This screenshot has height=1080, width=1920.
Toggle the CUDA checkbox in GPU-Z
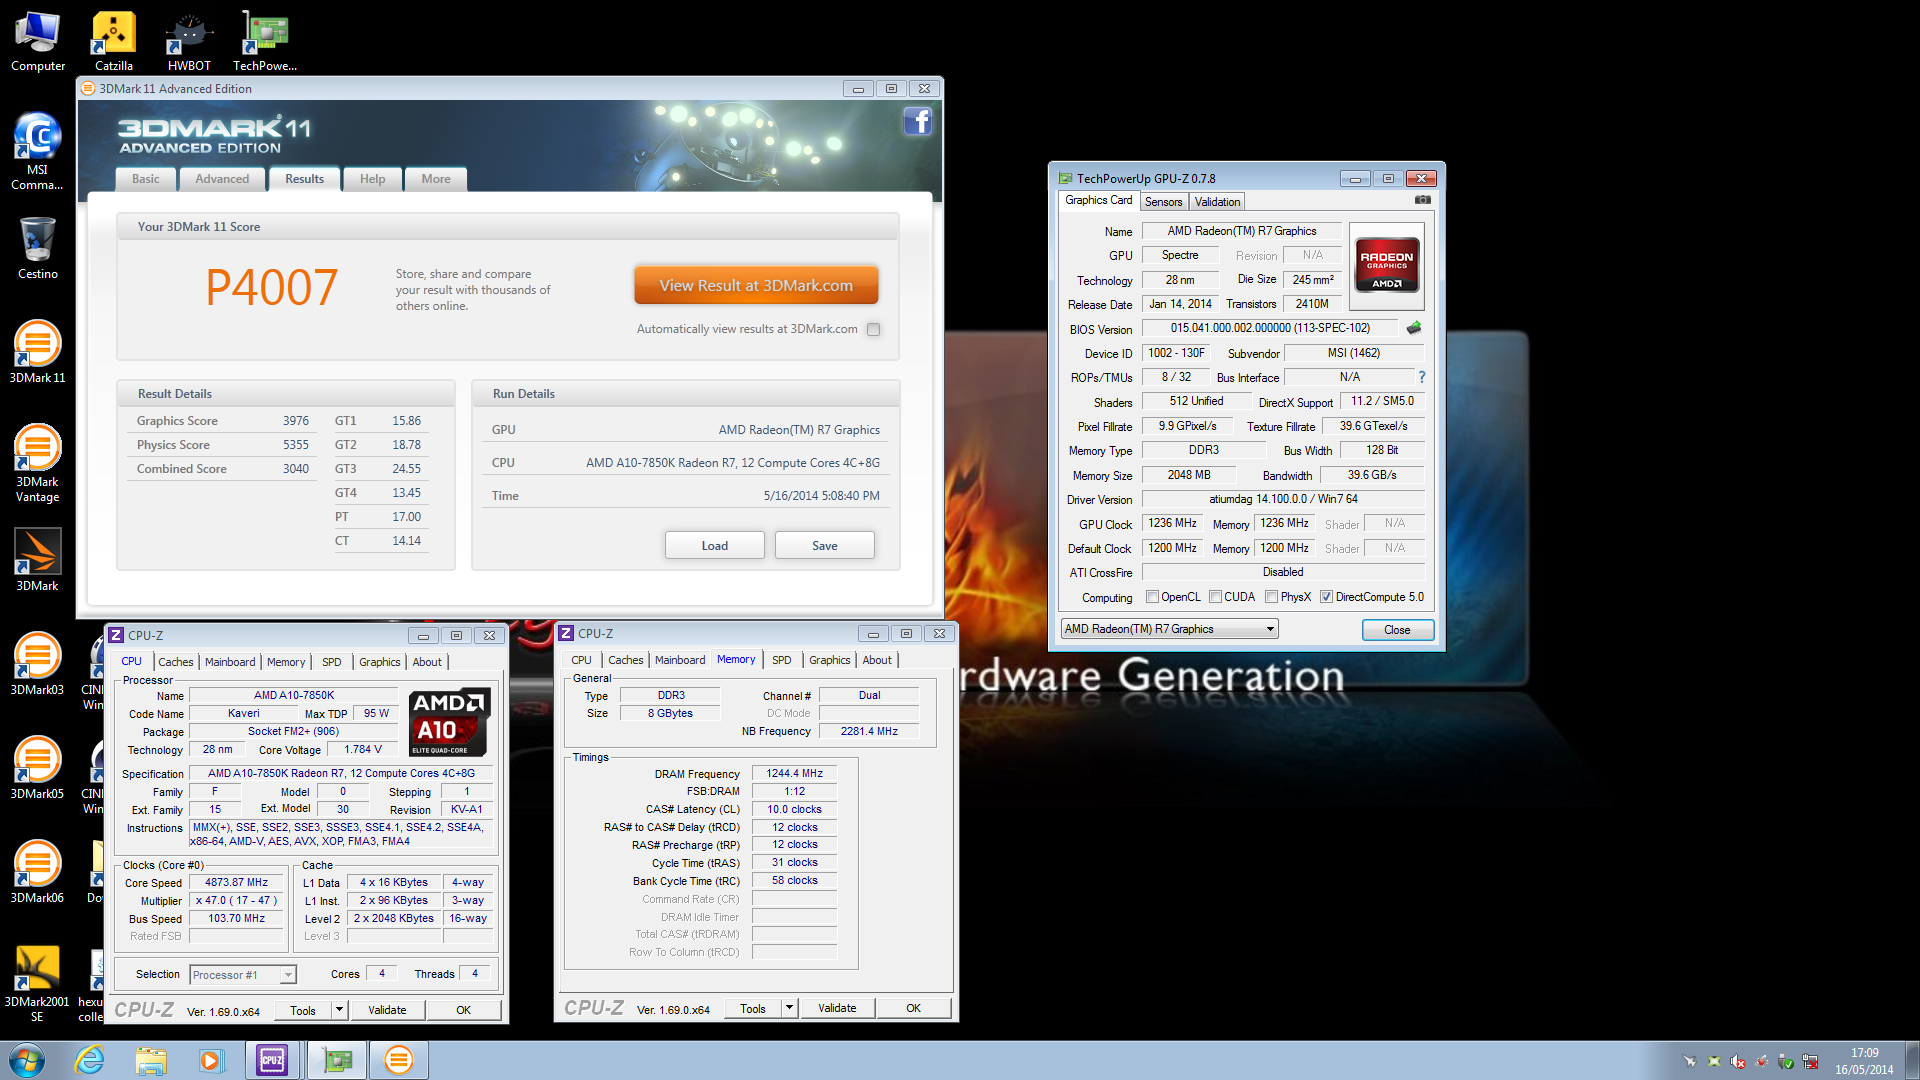click(x=1215, y=597)
